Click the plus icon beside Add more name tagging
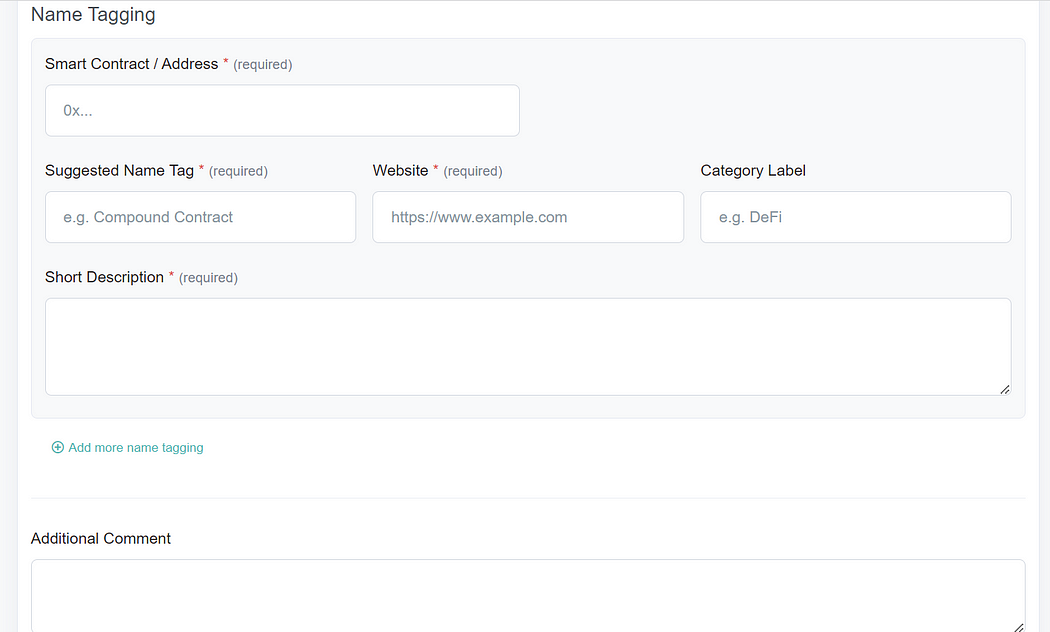 57,448
